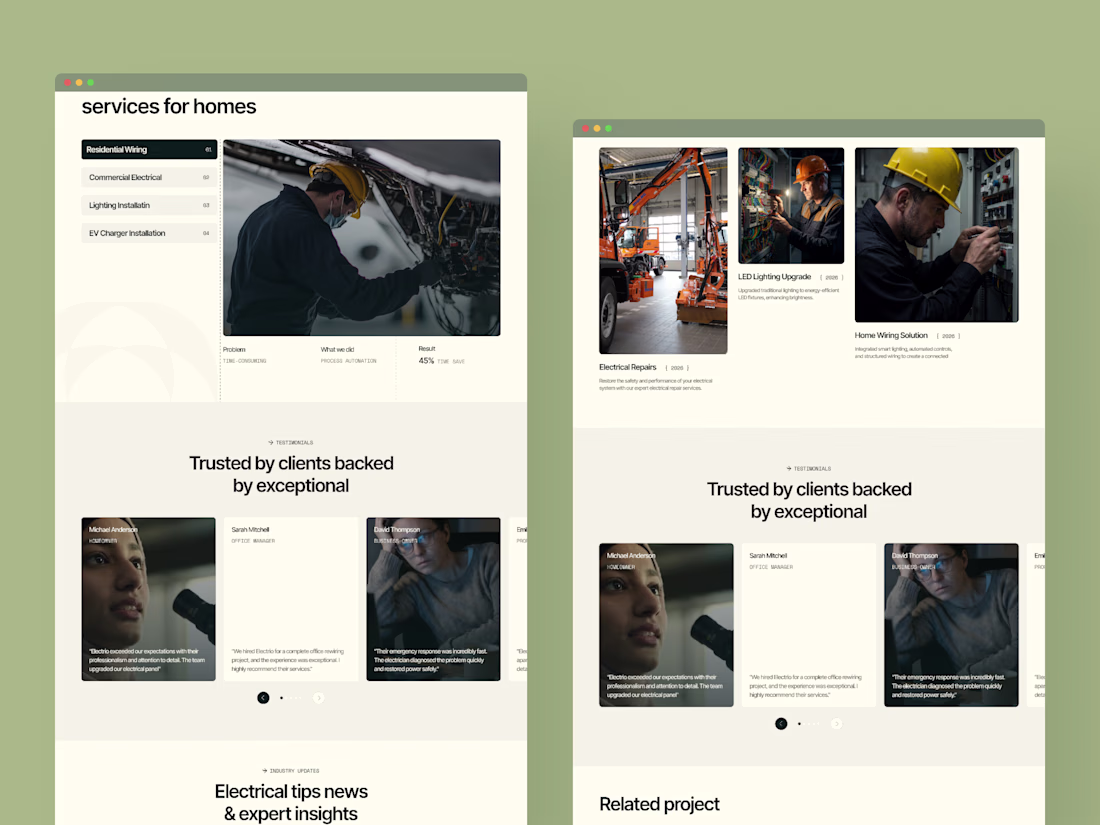Select David Thompson testimonial card in right window
Screen dimensions: 1100x825
pos(951,625)
